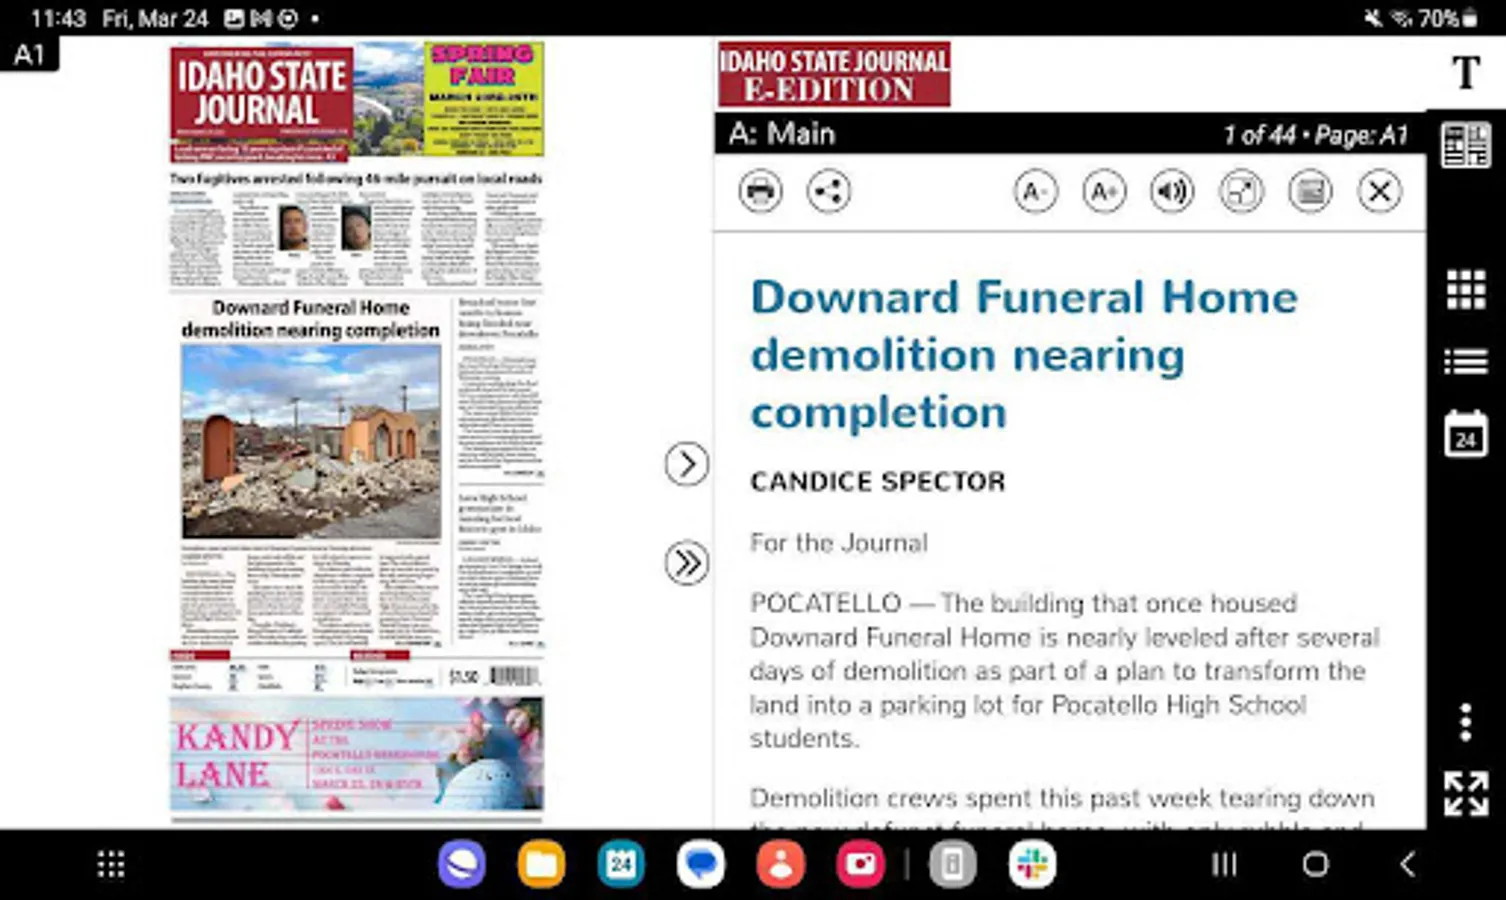
Task: Close the article text panel
Action: click(x=1379, y=191)
